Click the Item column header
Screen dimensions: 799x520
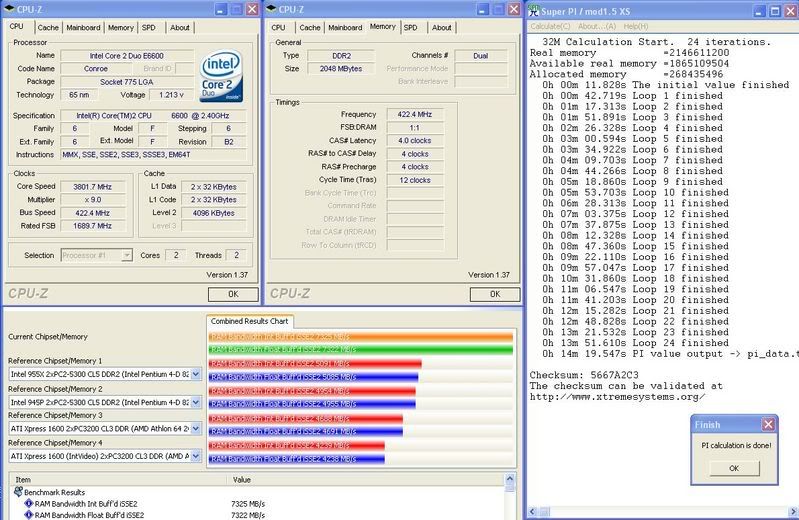(118, 480)
